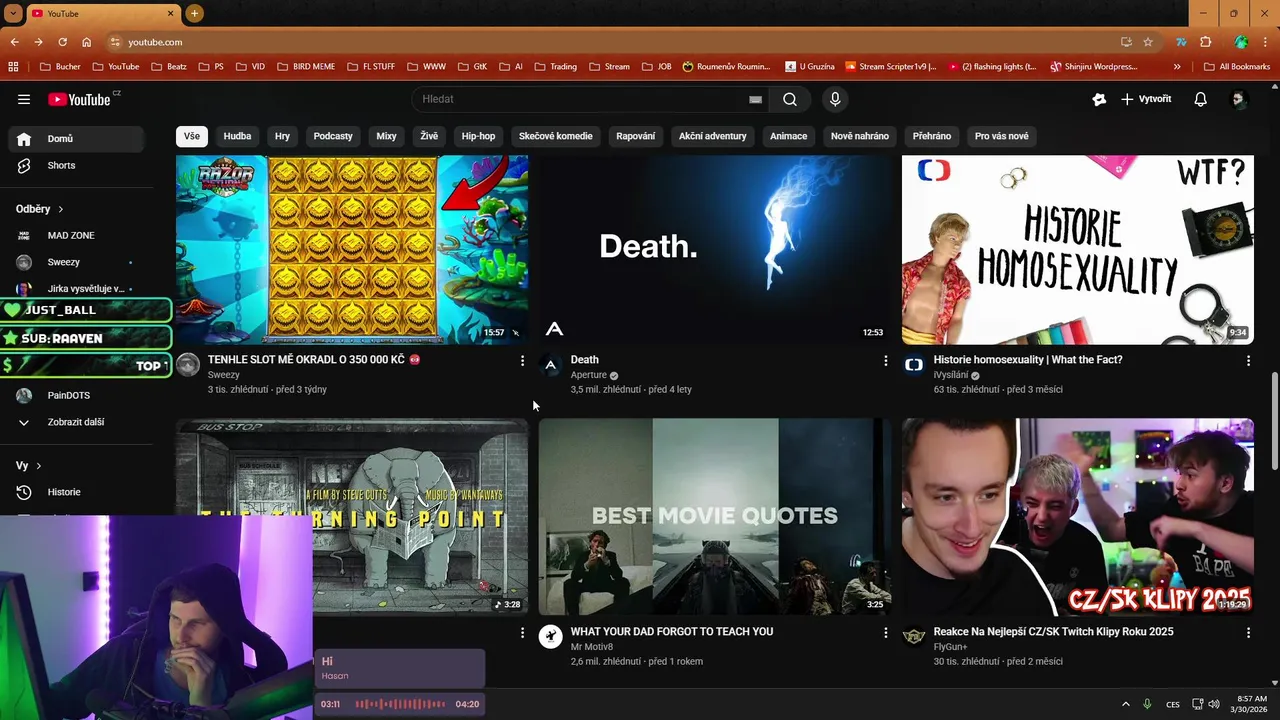Open Historie in sidebar
1280x720 pixels.
(76, 492)
